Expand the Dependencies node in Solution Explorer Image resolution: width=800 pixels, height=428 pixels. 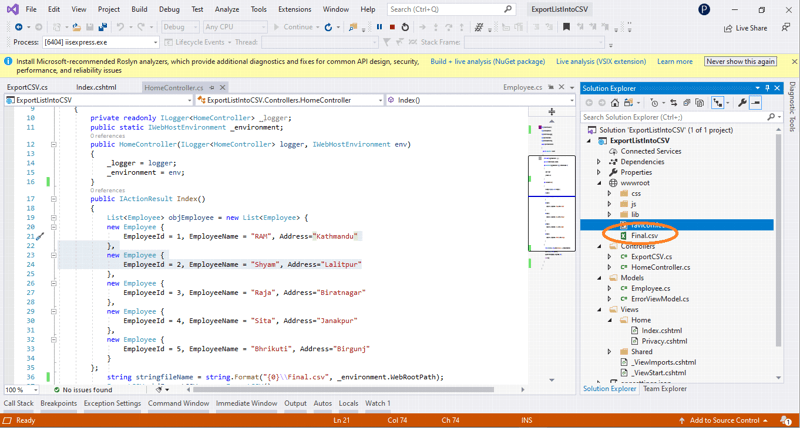pos(599,162)
